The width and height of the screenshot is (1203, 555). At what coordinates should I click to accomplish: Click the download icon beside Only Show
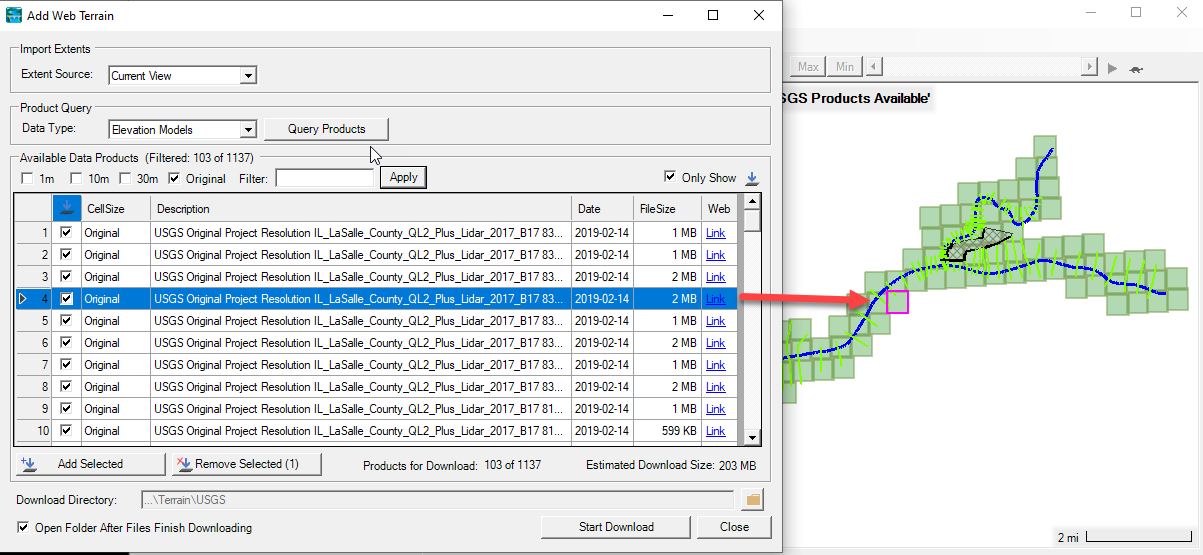[x=752, y=178]
